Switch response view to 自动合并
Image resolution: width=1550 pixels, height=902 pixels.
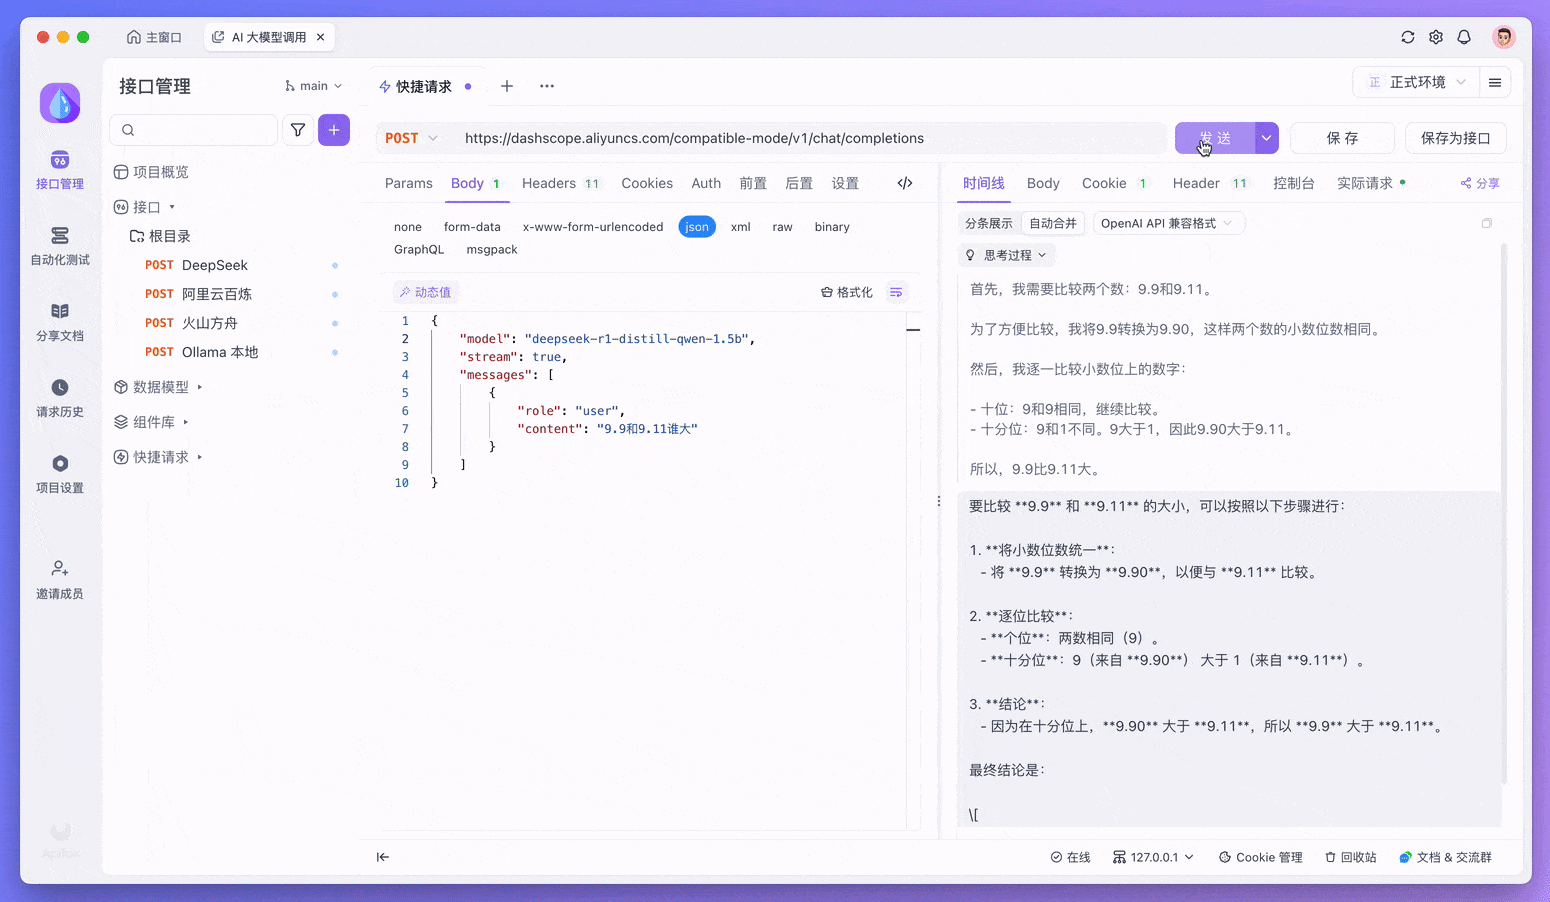(x=1053, y=223)
